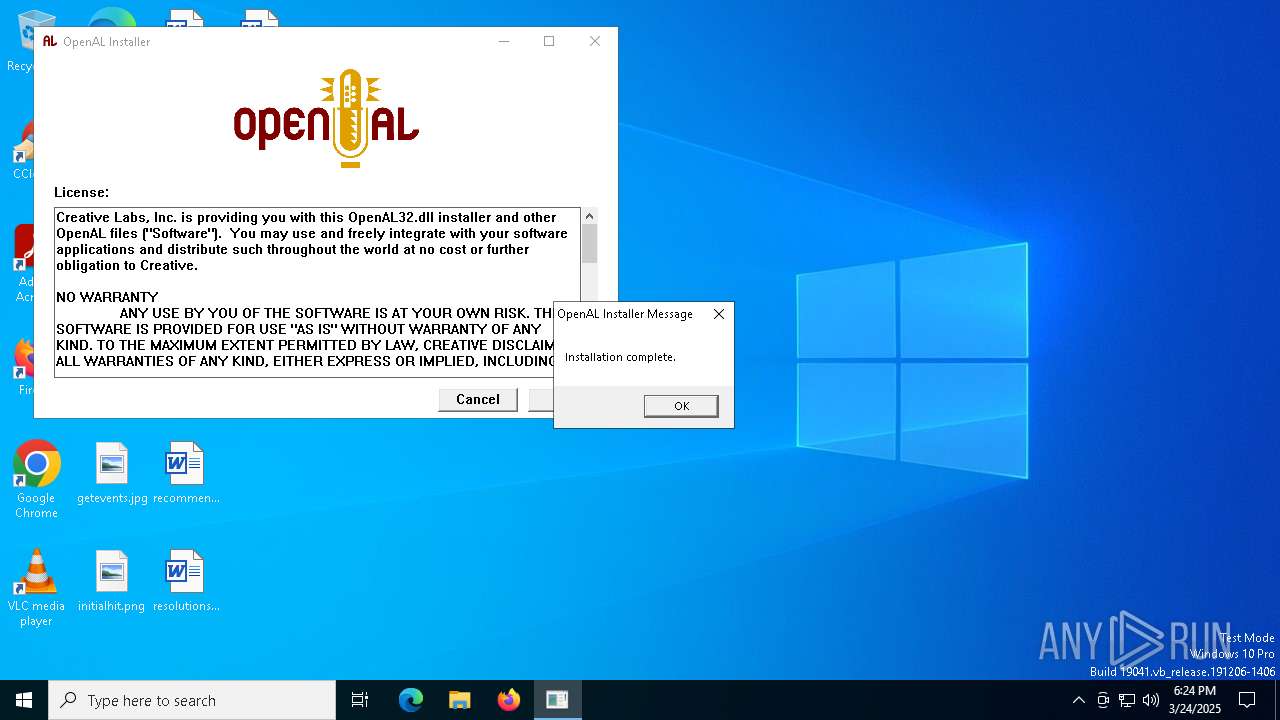
Task: Confirm the Installation complete message with OK
Action: (x=681, y=406)
